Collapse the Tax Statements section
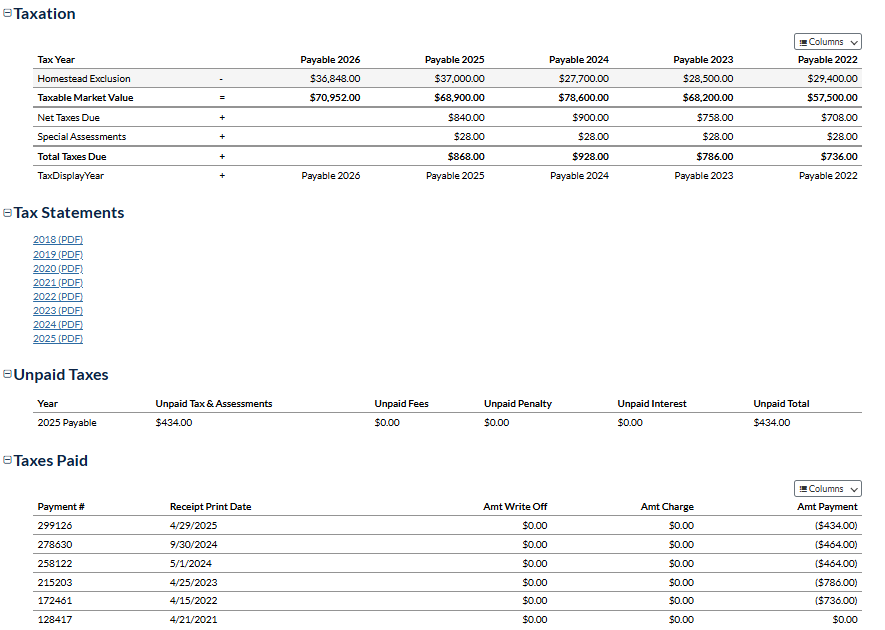 8,213
